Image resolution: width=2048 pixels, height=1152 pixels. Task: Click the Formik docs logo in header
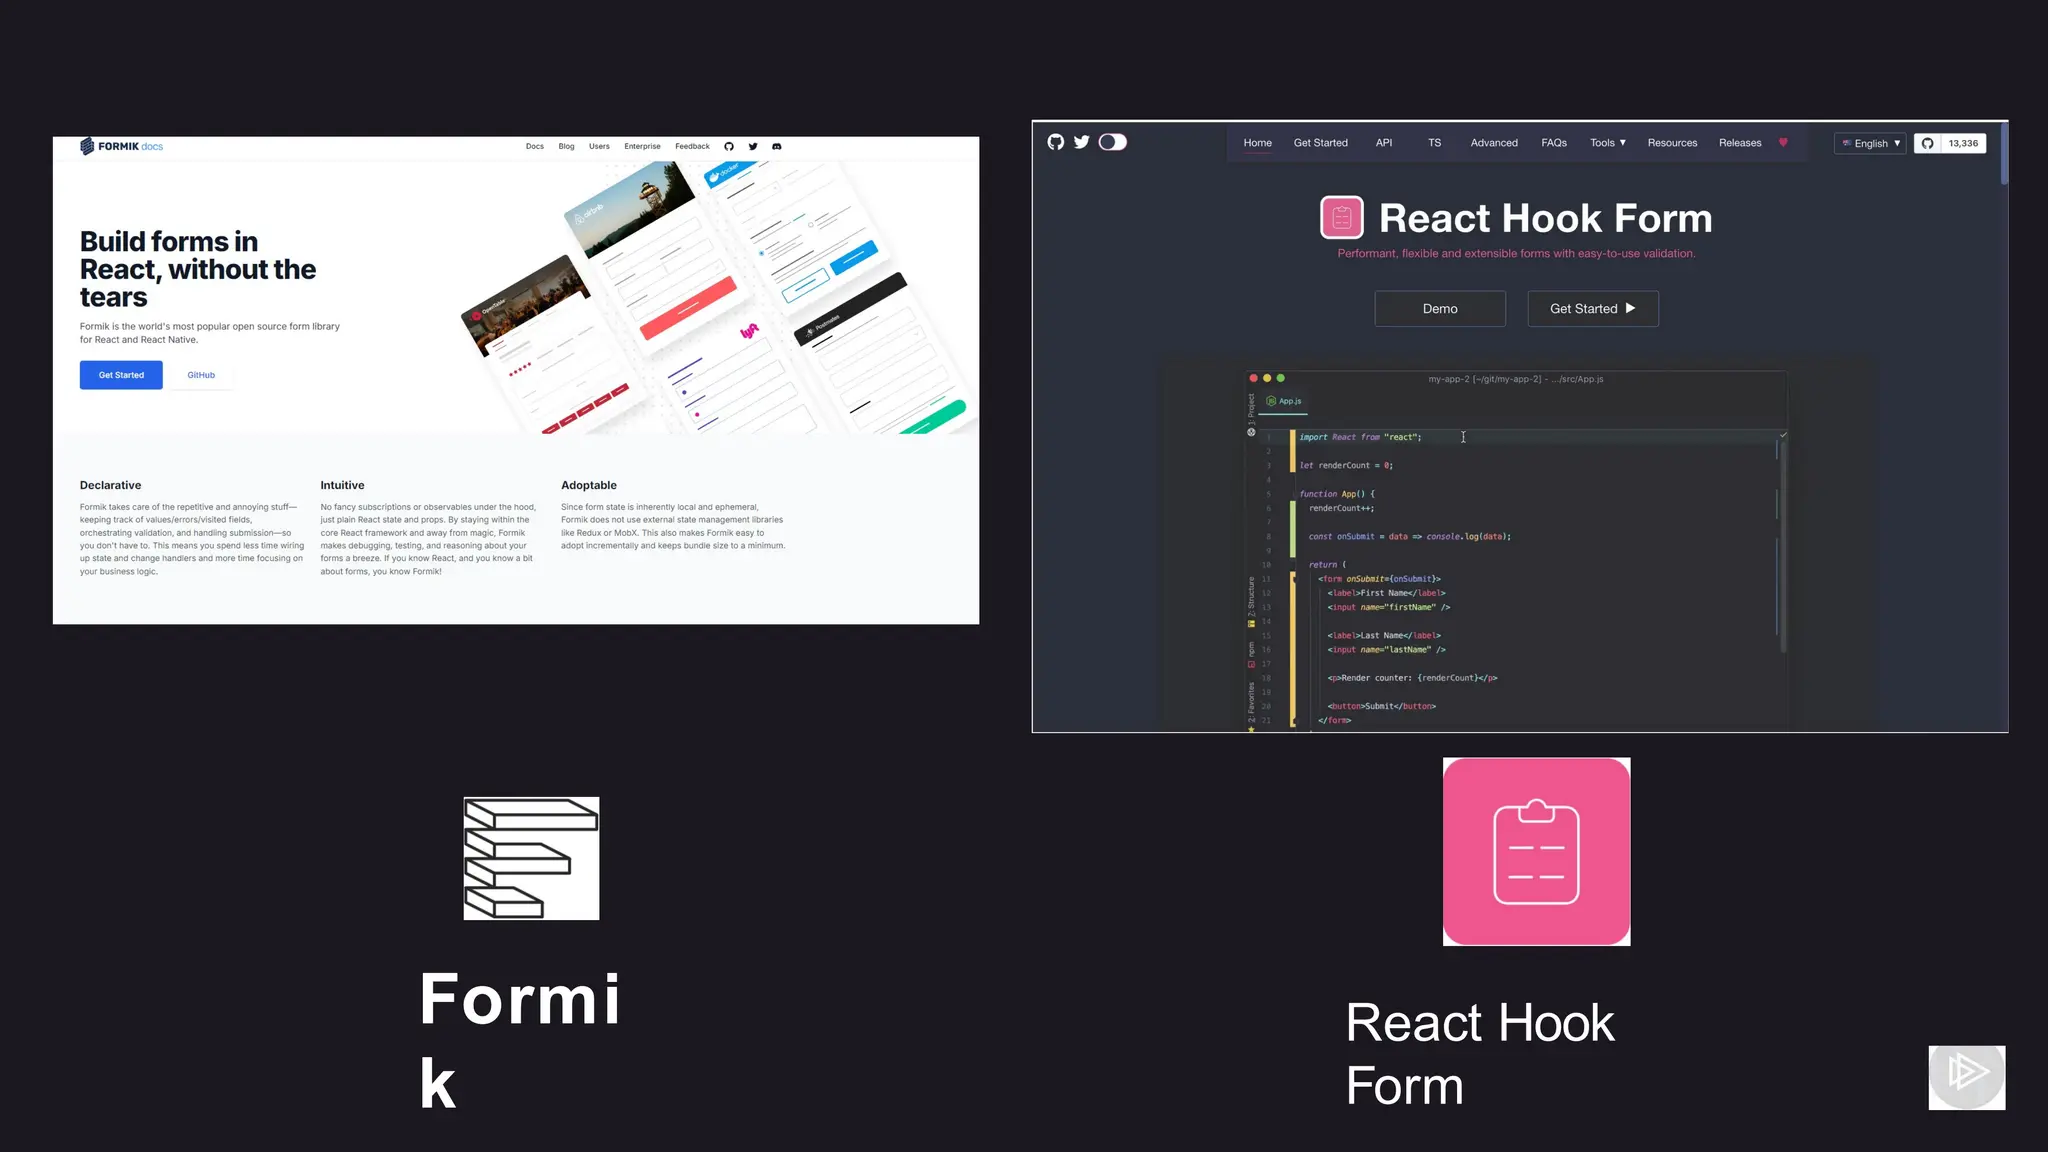pos(121,146)
